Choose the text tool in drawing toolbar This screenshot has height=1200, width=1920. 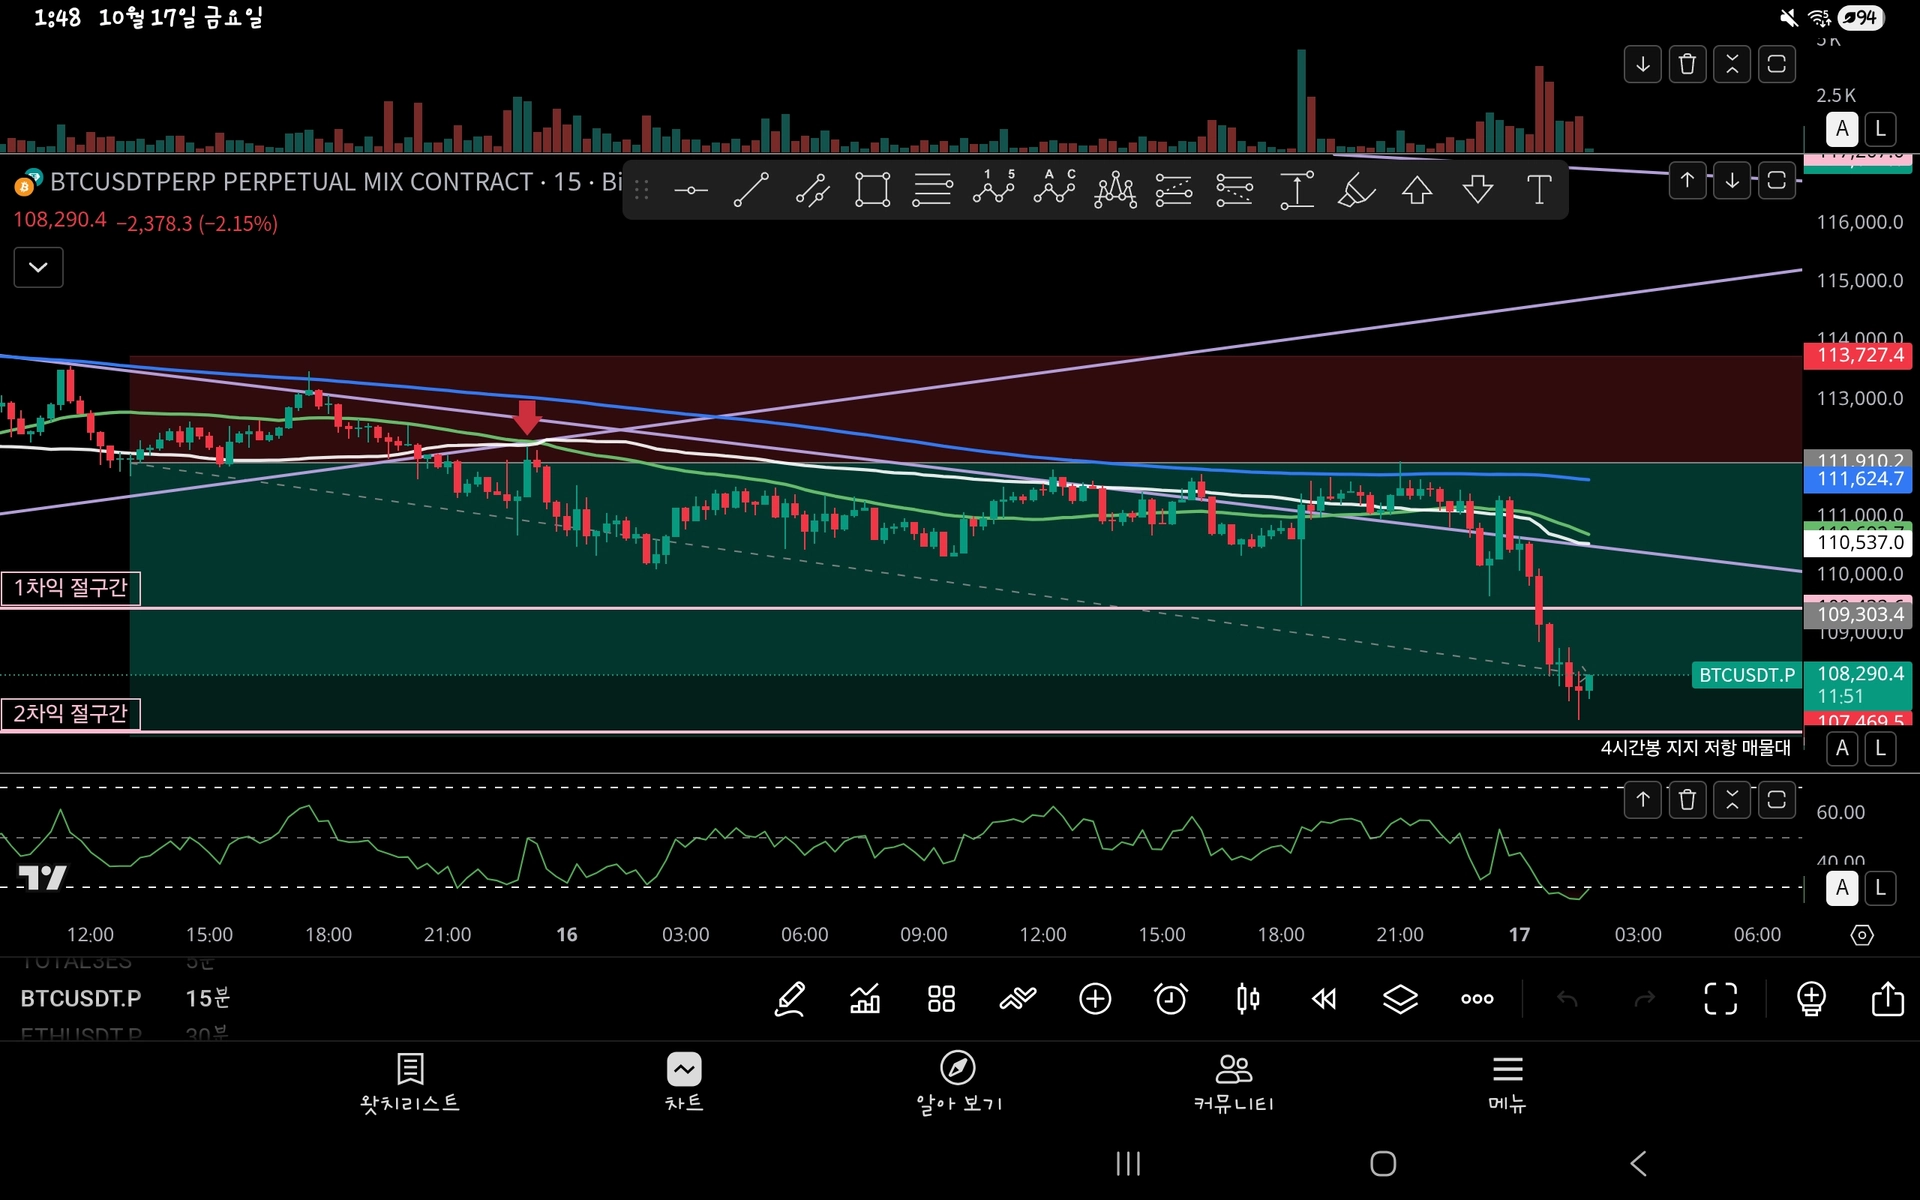click(x=1539, y=189)
